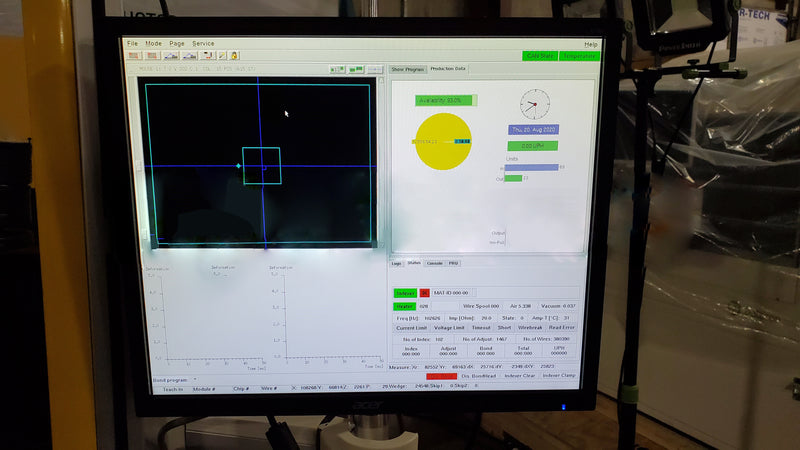Viewport: 800px width, 450px height.
Task: Open the Help menu
Action: pyautogui.click(x=590, y=44)
